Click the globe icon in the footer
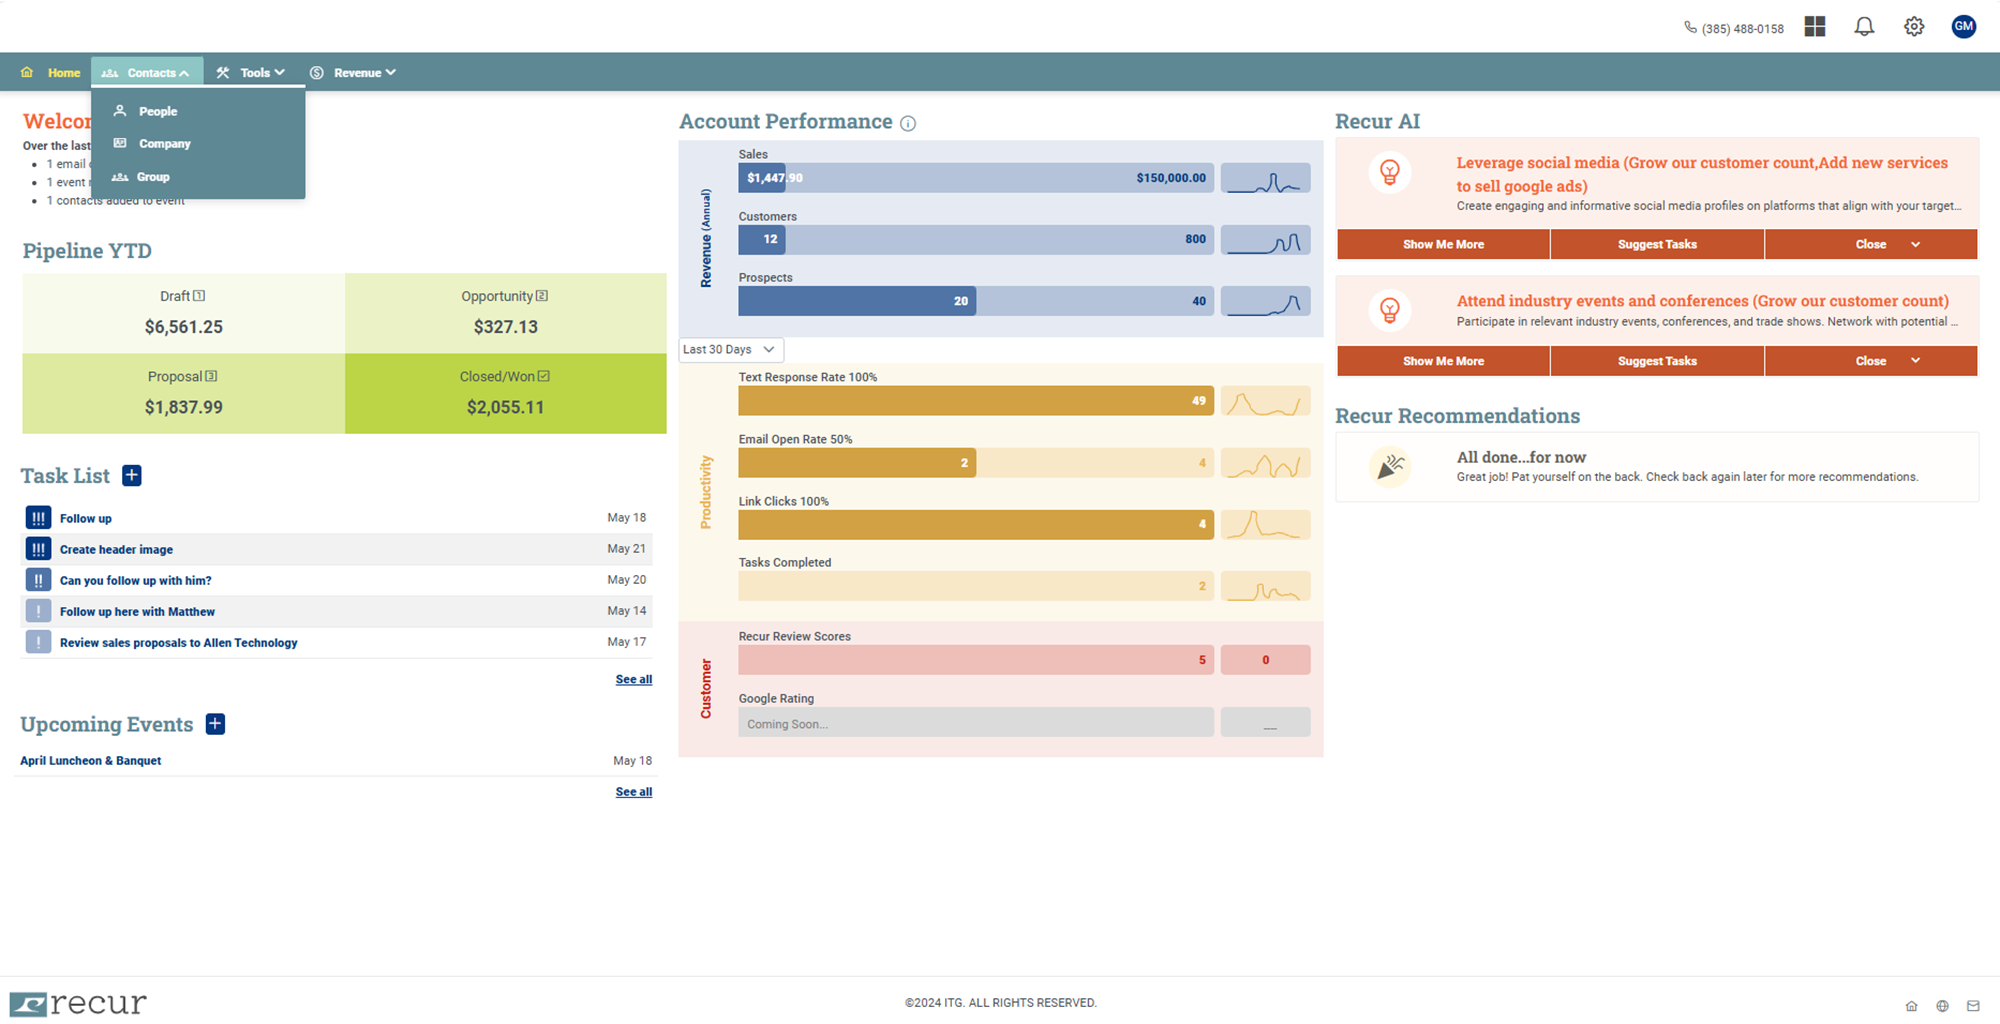2000x1024 pixels. click(1942, 1005)
